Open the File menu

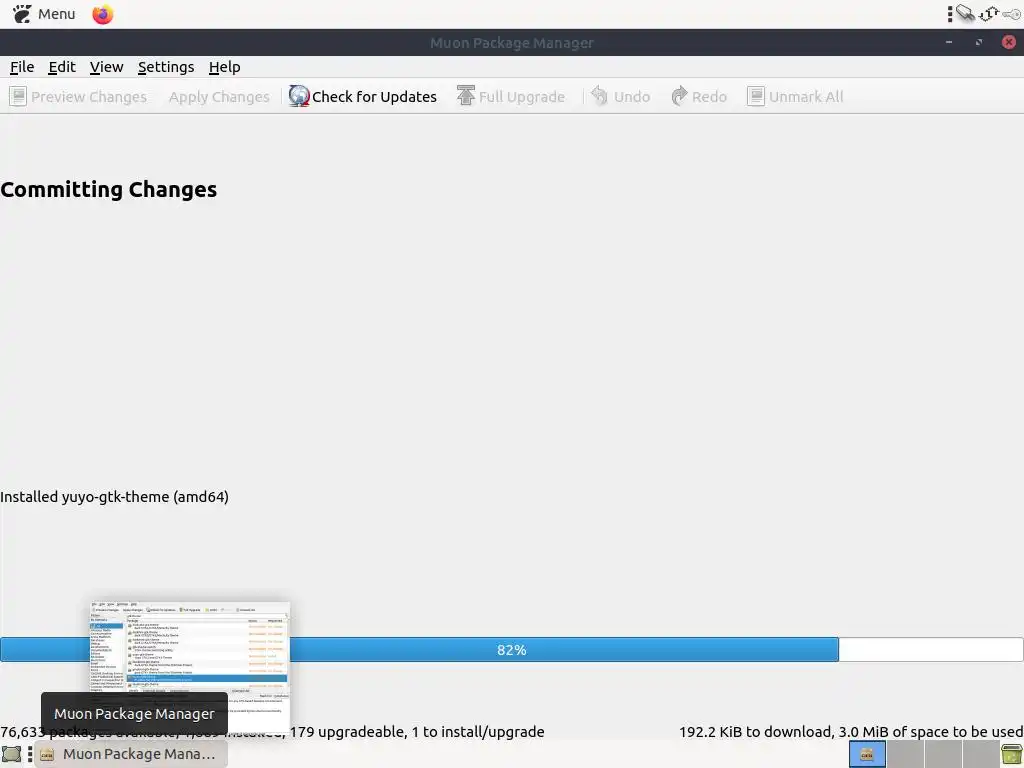(x=22, y=67)
